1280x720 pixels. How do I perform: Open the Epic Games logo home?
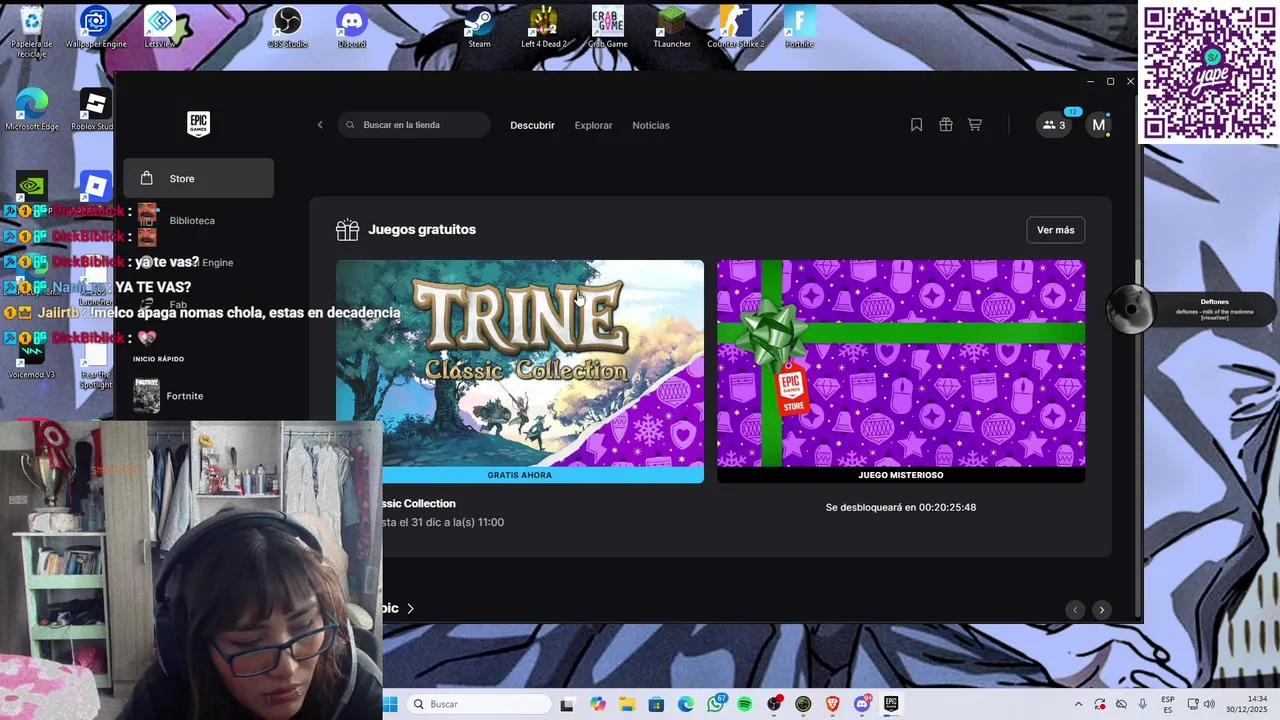(x=198, y=124)
